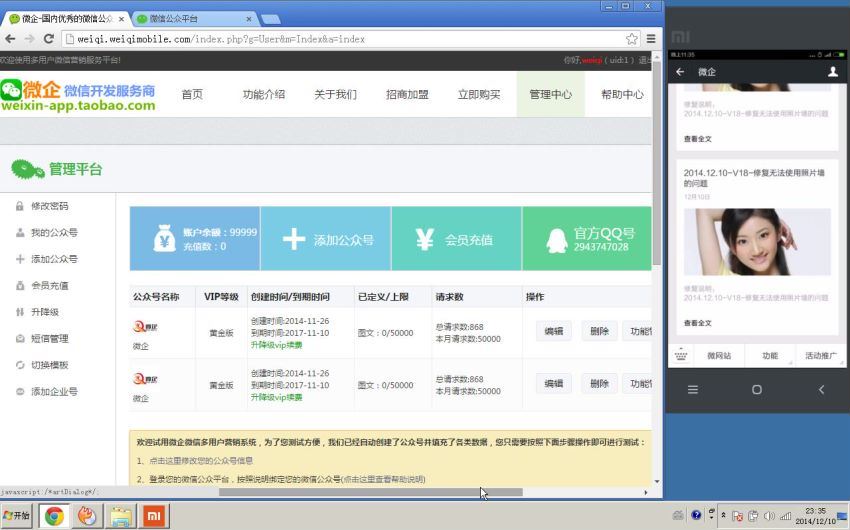This screenshot has height=530, width=850.
Task: Click 点击这里修改您的公众号信息 link
Action: (201, 461)
